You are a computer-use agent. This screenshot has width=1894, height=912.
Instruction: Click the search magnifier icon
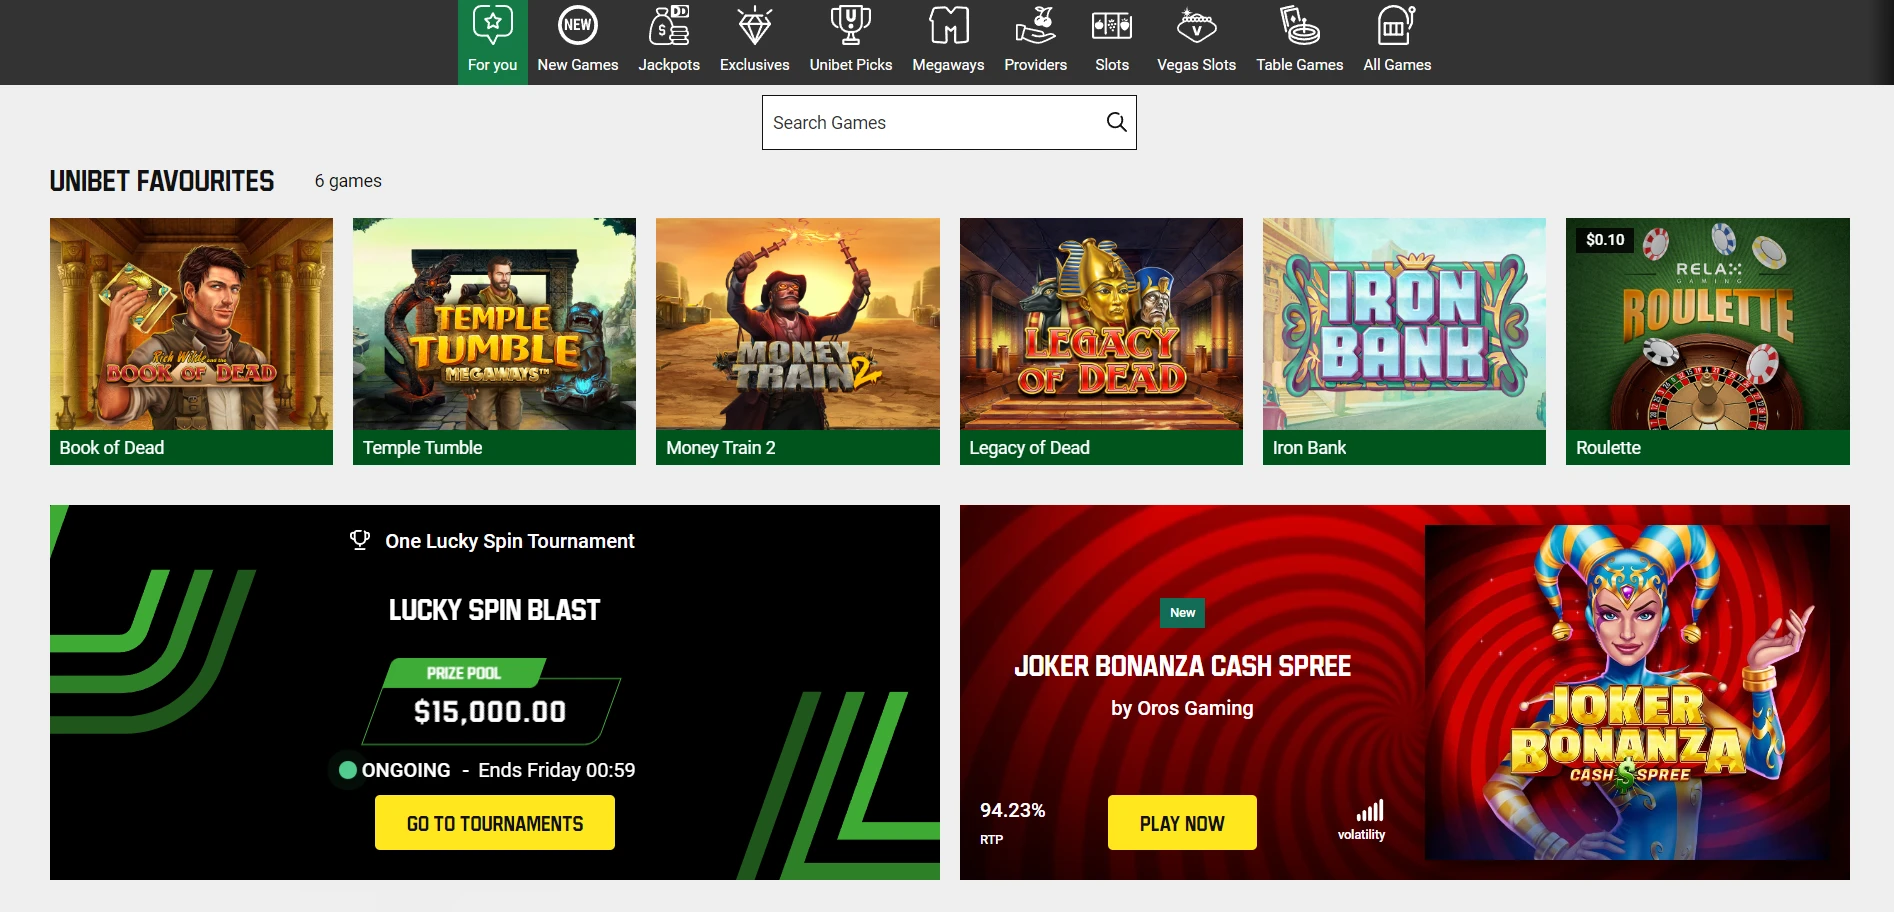coord(1116,122)
